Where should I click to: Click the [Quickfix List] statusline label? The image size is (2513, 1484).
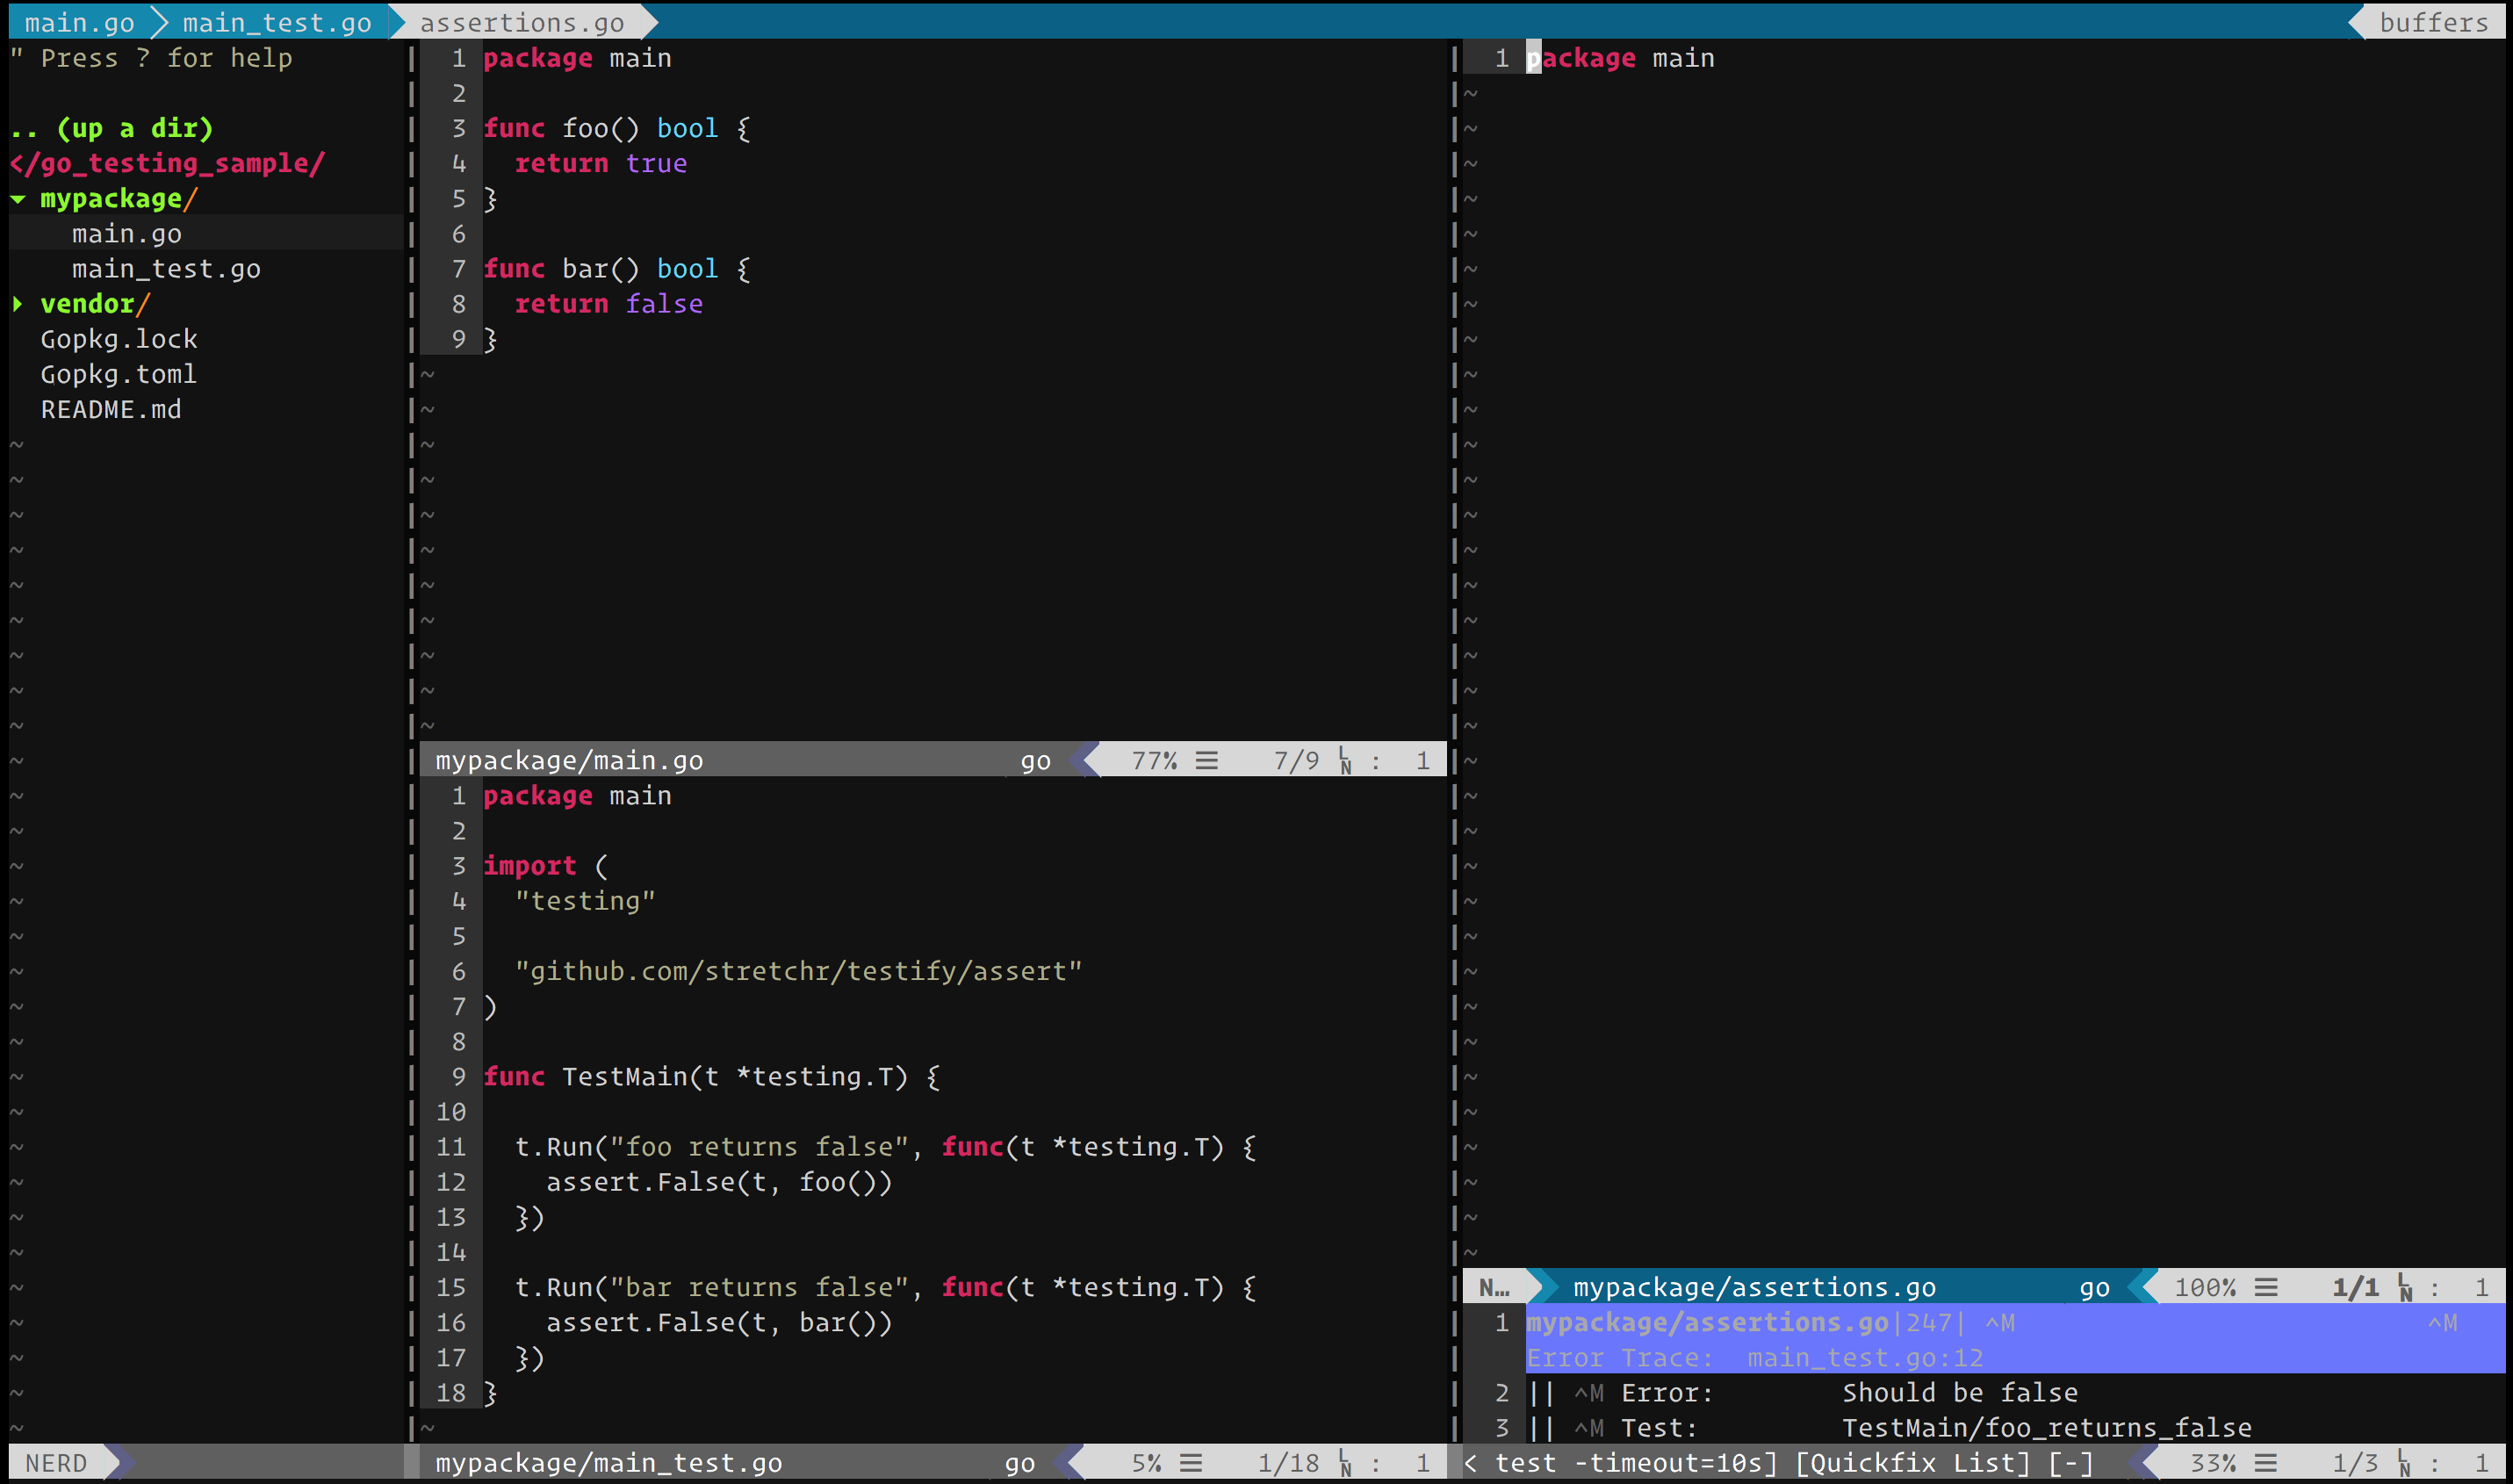click(1913, 1463)
